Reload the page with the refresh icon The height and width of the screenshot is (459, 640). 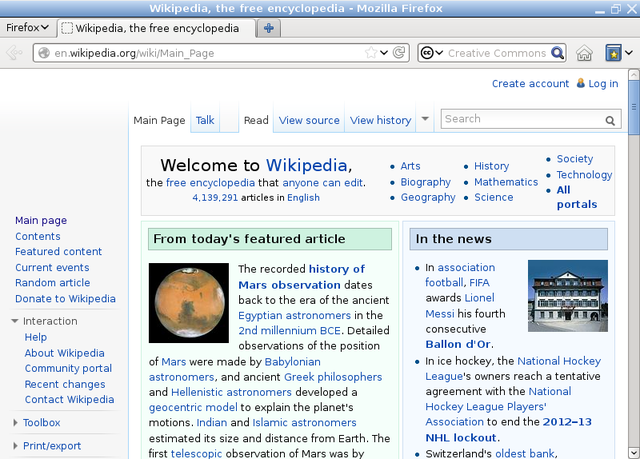coord(400,53)
